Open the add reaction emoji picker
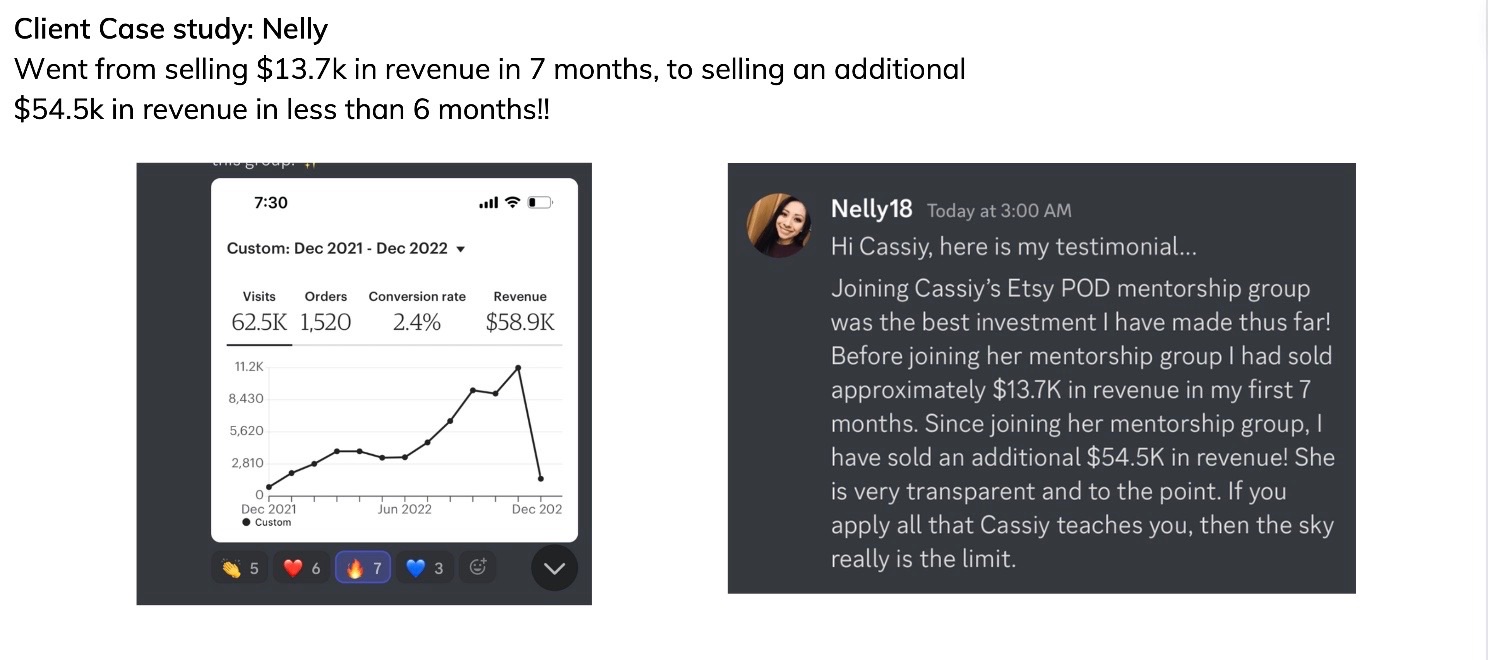1488x660 pixels. tap(478, 567)
